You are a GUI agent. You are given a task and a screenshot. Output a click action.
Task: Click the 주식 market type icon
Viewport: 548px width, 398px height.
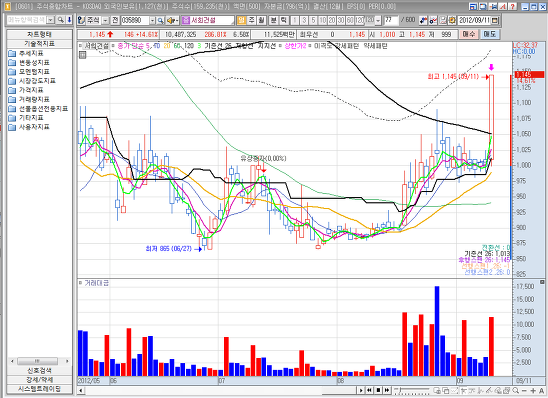coord(81,21)
